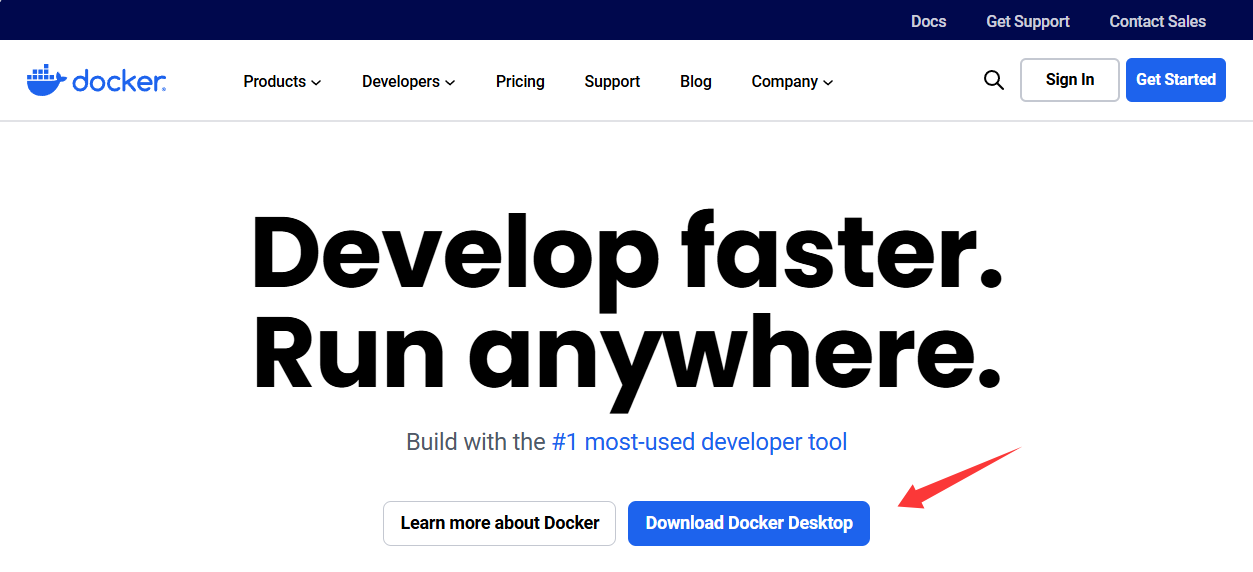Open the Products menu label
Viewport: 1253px width, 572px height.
(274, 82)
